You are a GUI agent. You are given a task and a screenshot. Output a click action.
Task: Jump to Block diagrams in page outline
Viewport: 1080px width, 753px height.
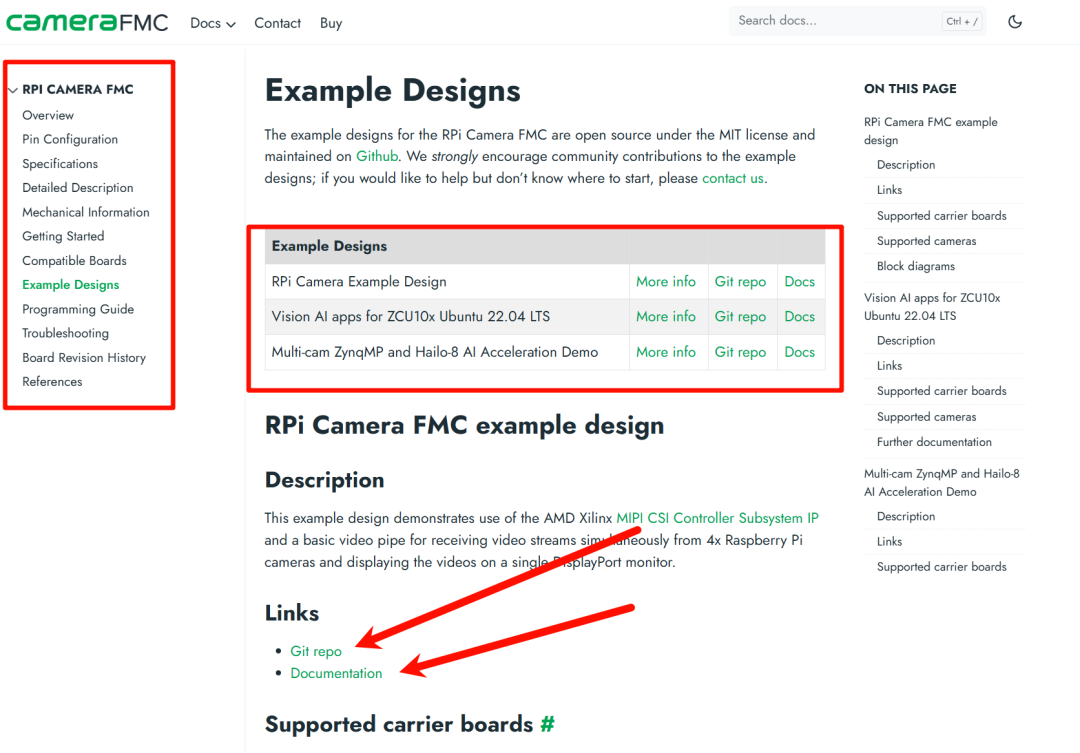[915, 267]
